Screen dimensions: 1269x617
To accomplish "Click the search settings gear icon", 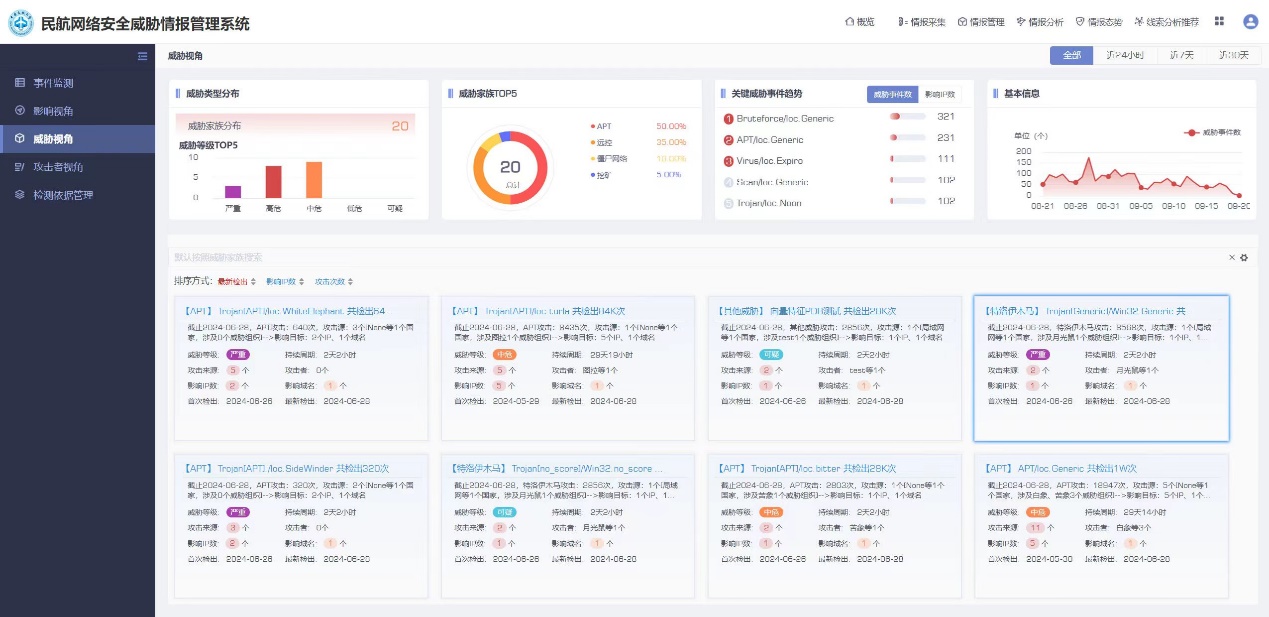I will point(1244,258).
